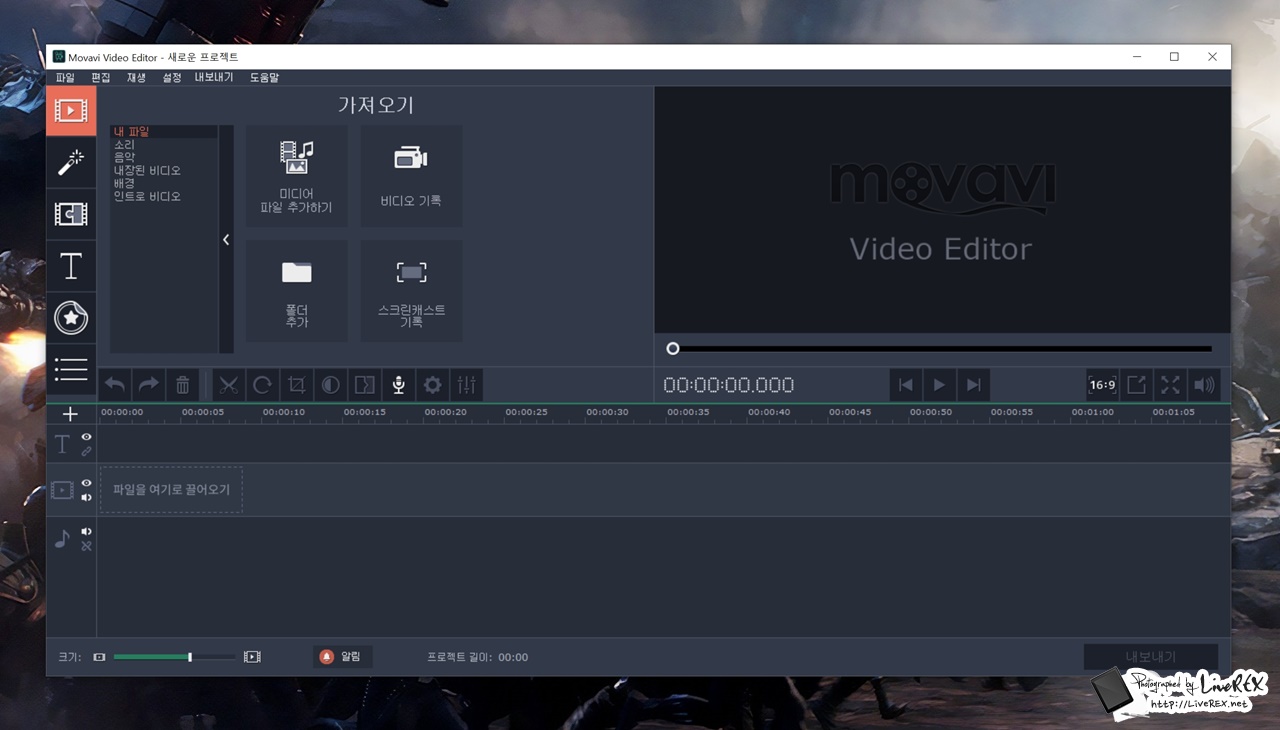Collapse the category list with left chevron
1280x730 pixels.
(226, 240)
